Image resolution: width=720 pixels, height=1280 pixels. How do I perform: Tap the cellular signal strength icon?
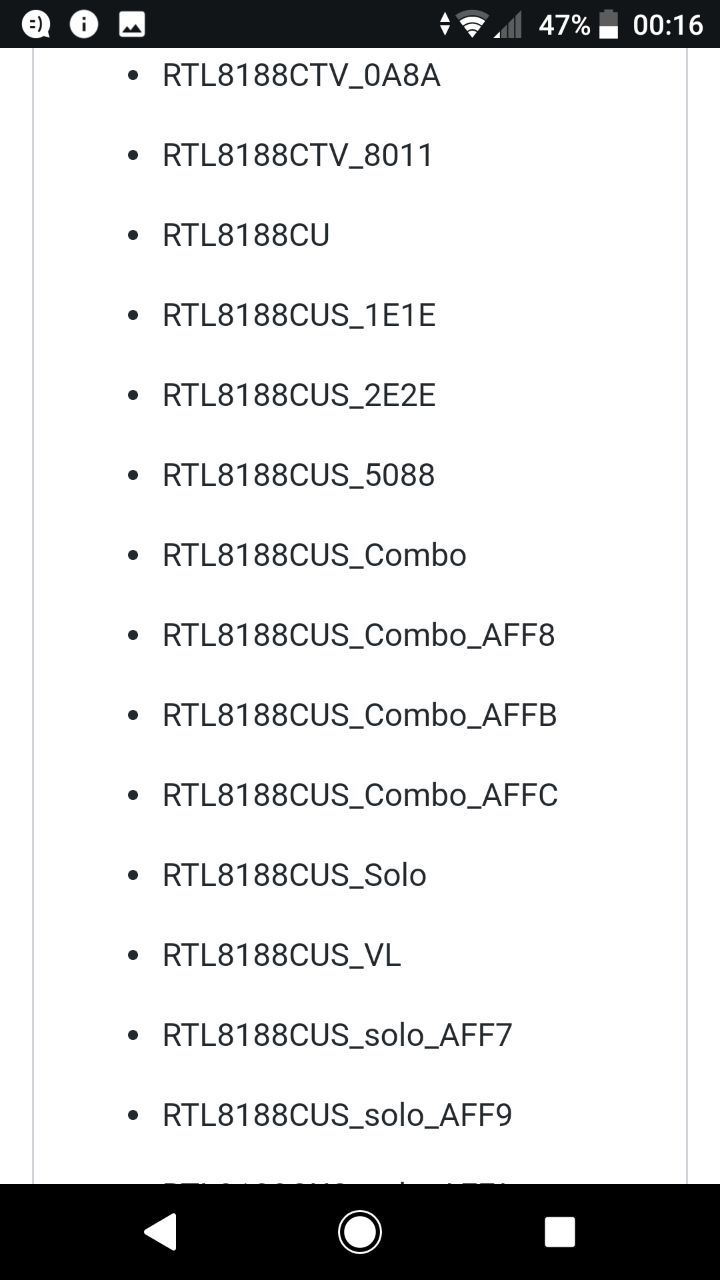(508, 25)
